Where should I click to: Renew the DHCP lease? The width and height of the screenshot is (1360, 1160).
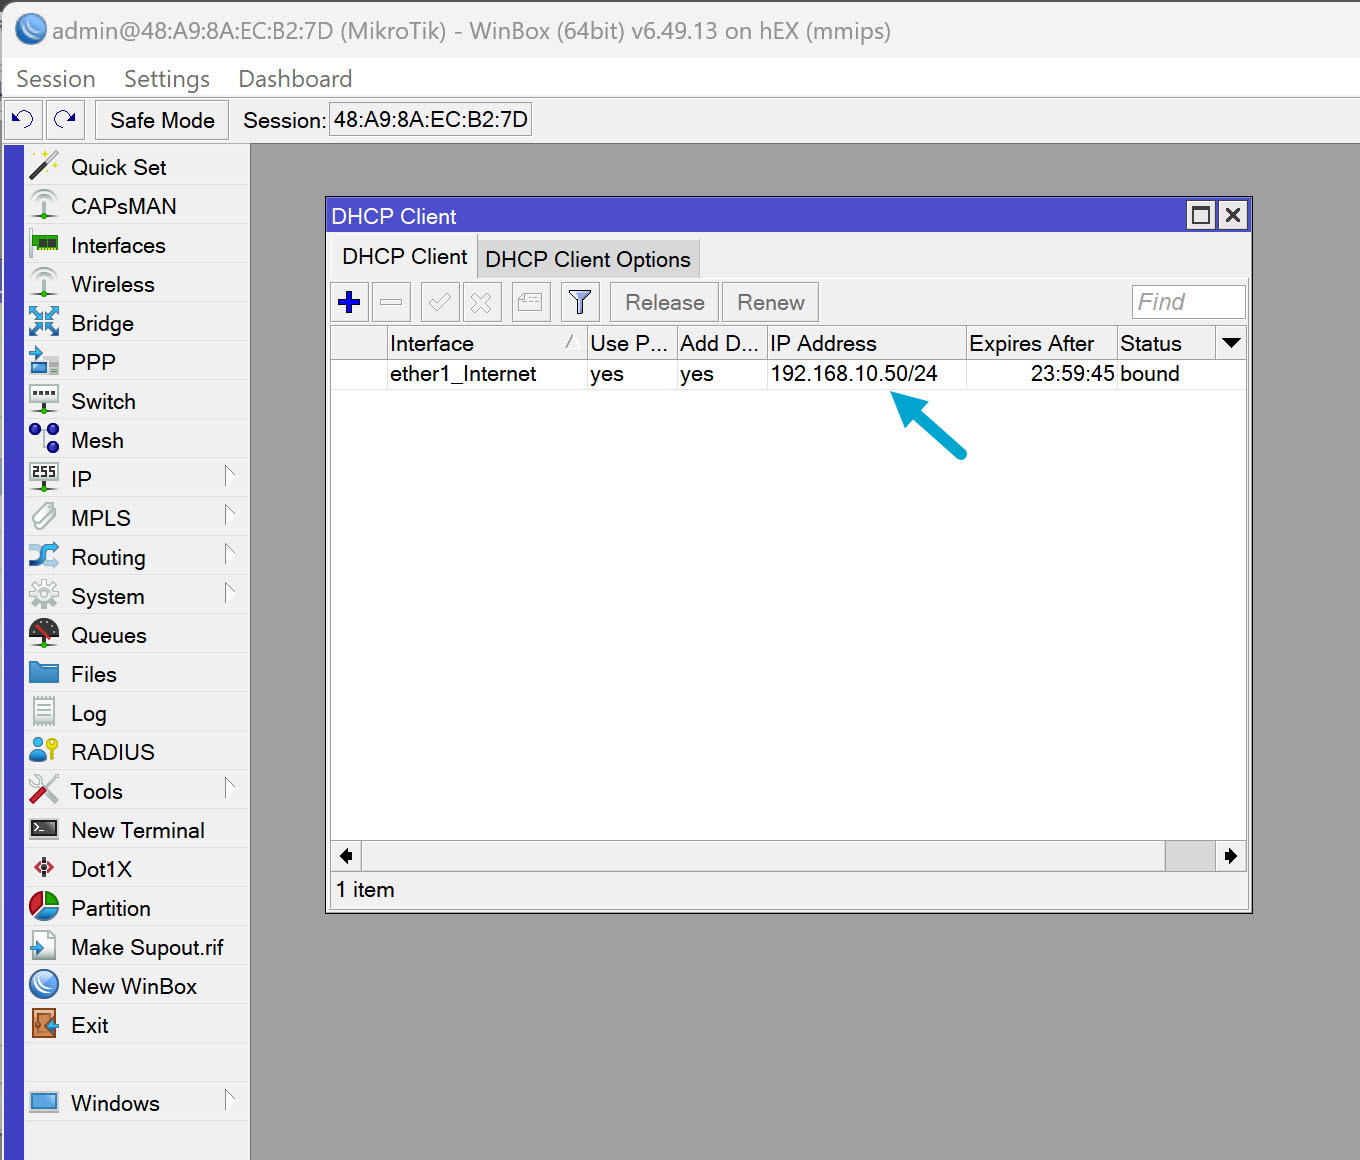(x=769, y=301)
